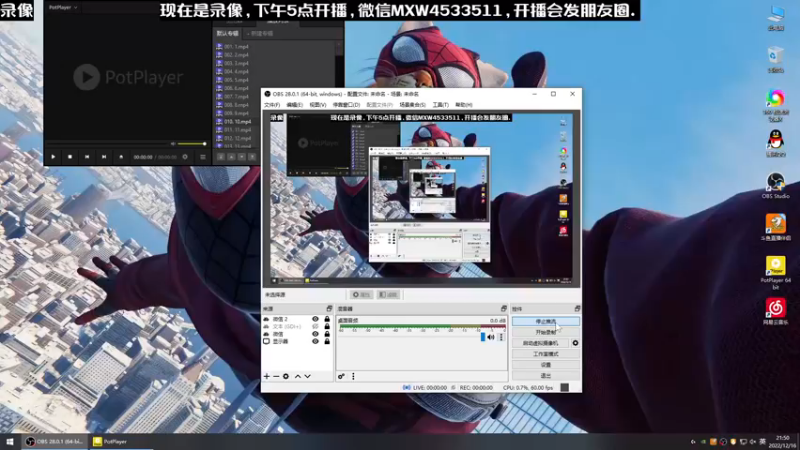Open the PotPlayer title dropdown menu

coord(63,8)
